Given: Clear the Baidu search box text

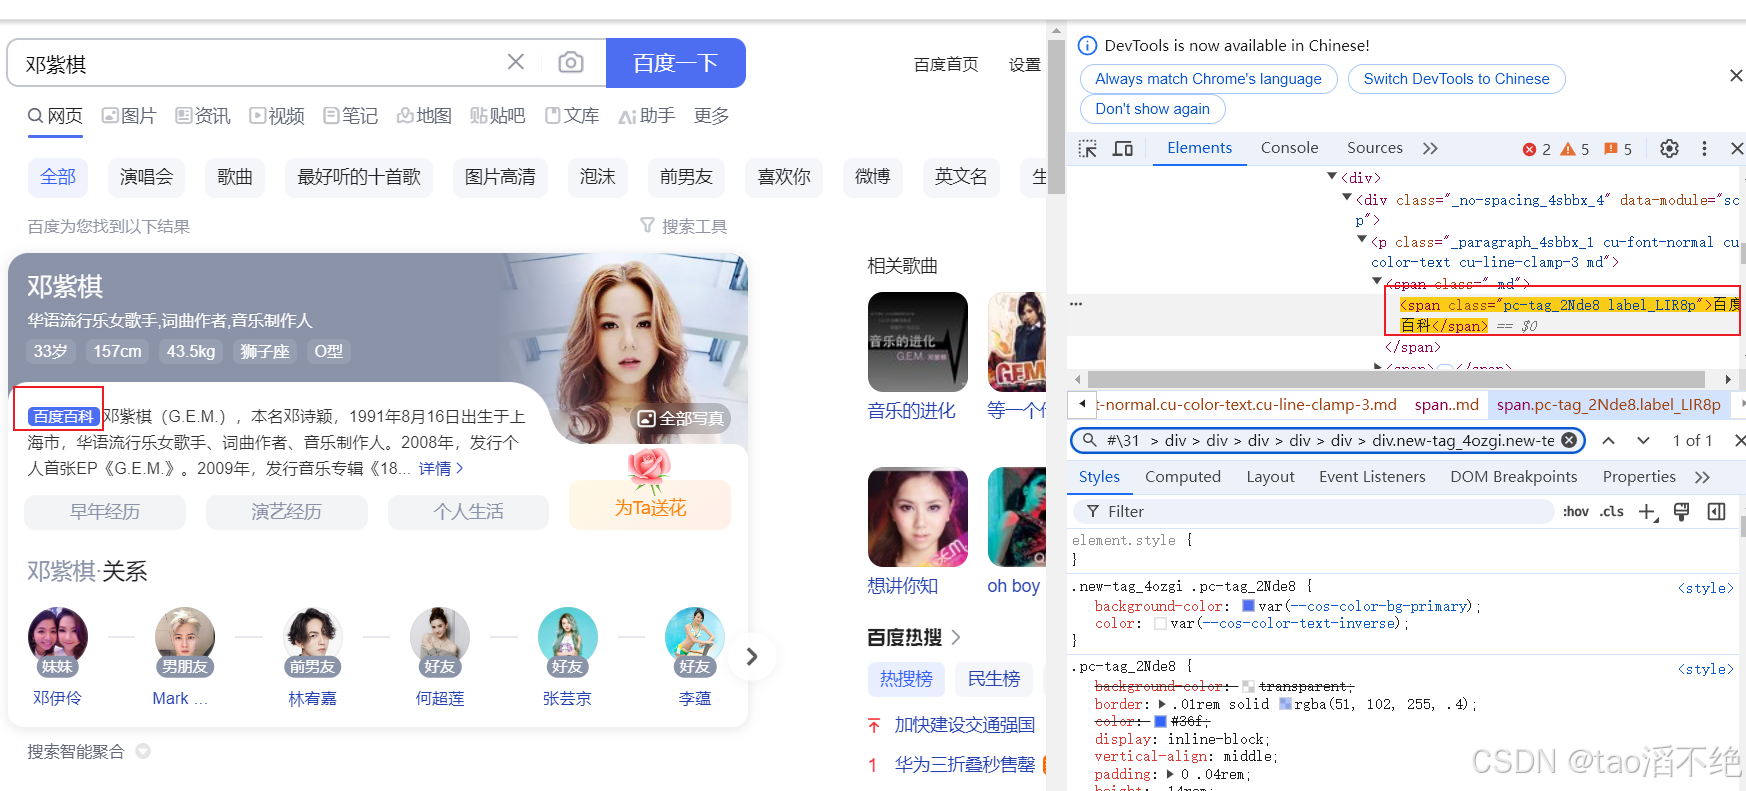Looking at the screenshot, I should coord(515,62).
